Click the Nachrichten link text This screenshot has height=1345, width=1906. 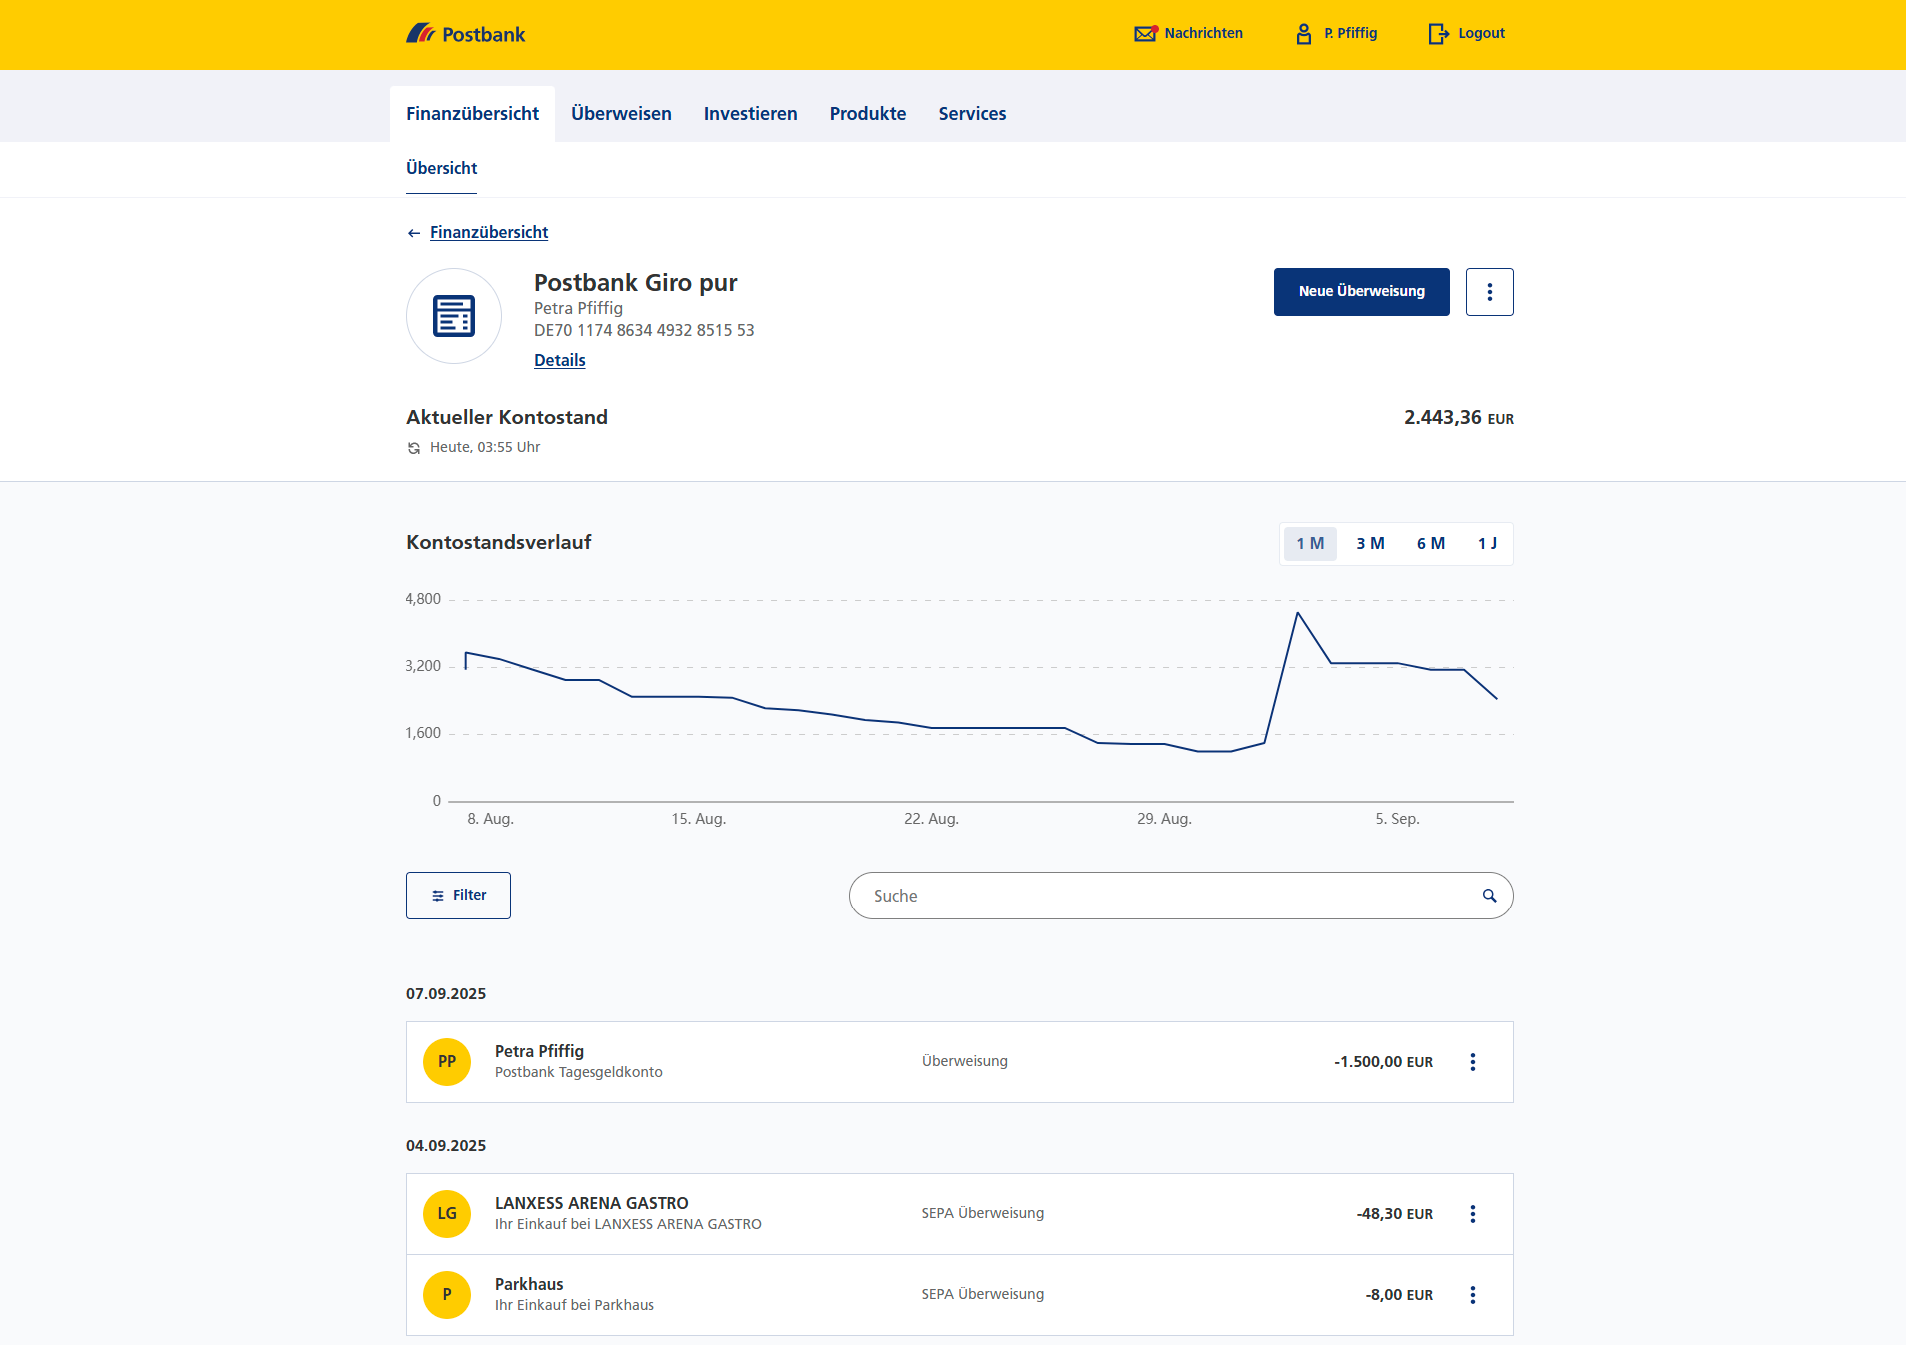click(x=1203, y=33)
